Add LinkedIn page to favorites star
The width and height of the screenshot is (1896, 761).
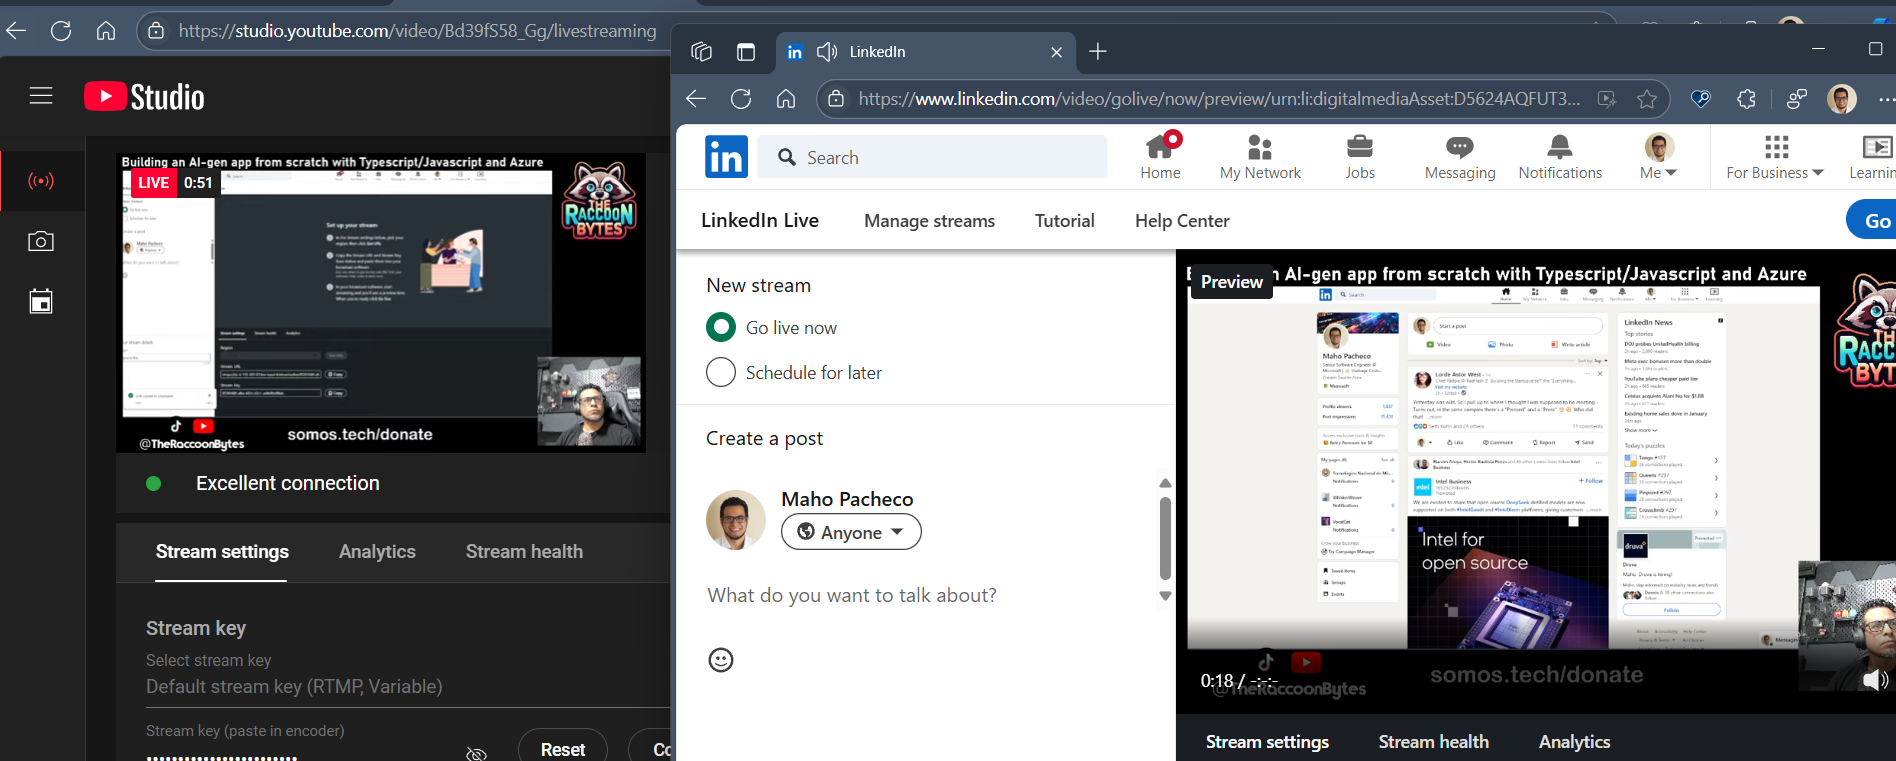[1647, 99]
